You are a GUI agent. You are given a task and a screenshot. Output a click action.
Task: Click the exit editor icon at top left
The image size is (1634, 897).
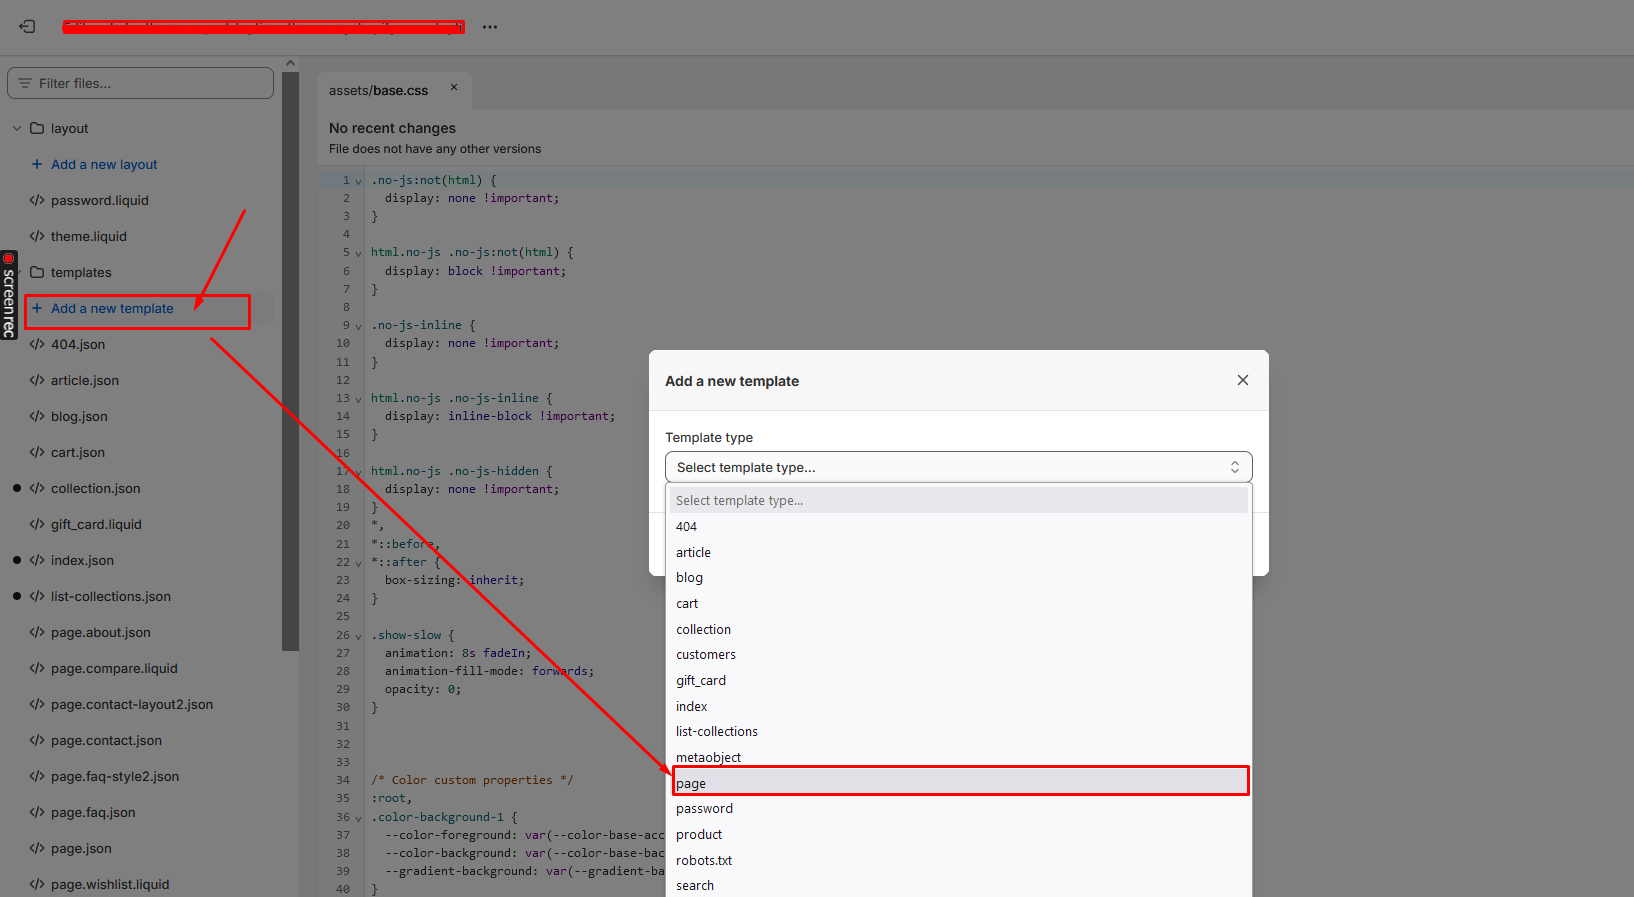pyautogui.click(x=27, y=27)
